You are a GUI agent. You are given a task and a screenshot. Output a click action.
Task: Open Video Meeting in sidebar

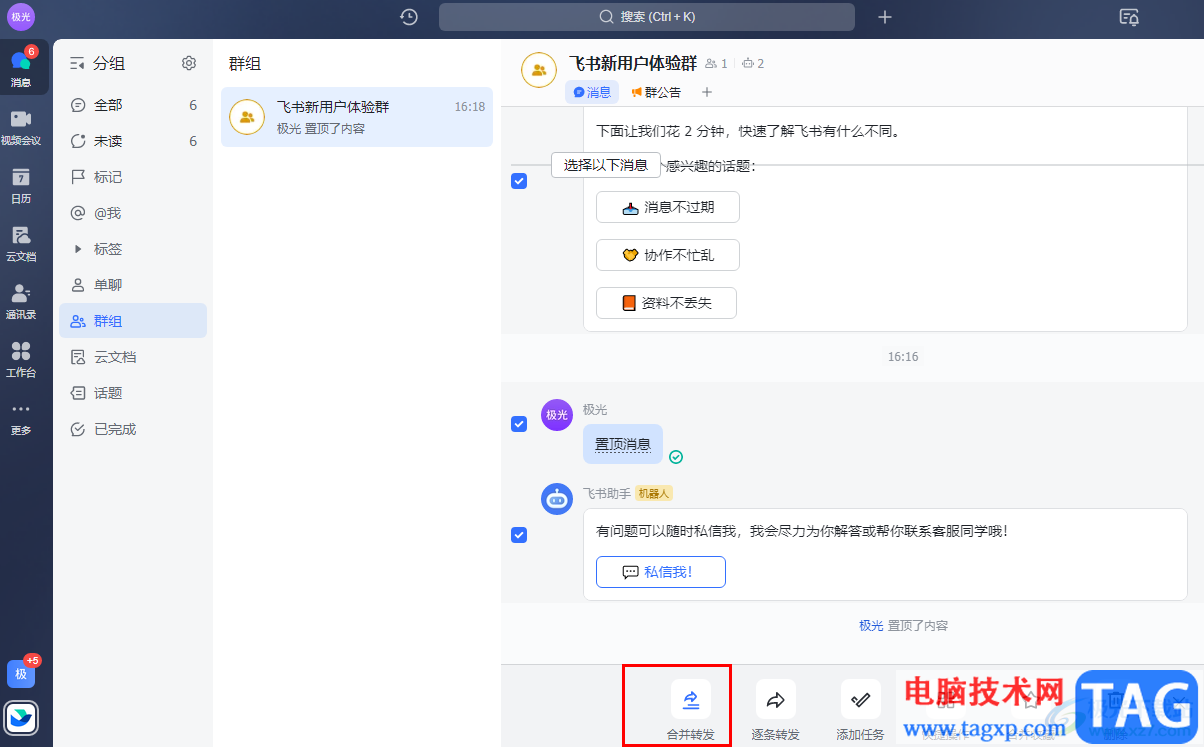[x=21, y=126]
